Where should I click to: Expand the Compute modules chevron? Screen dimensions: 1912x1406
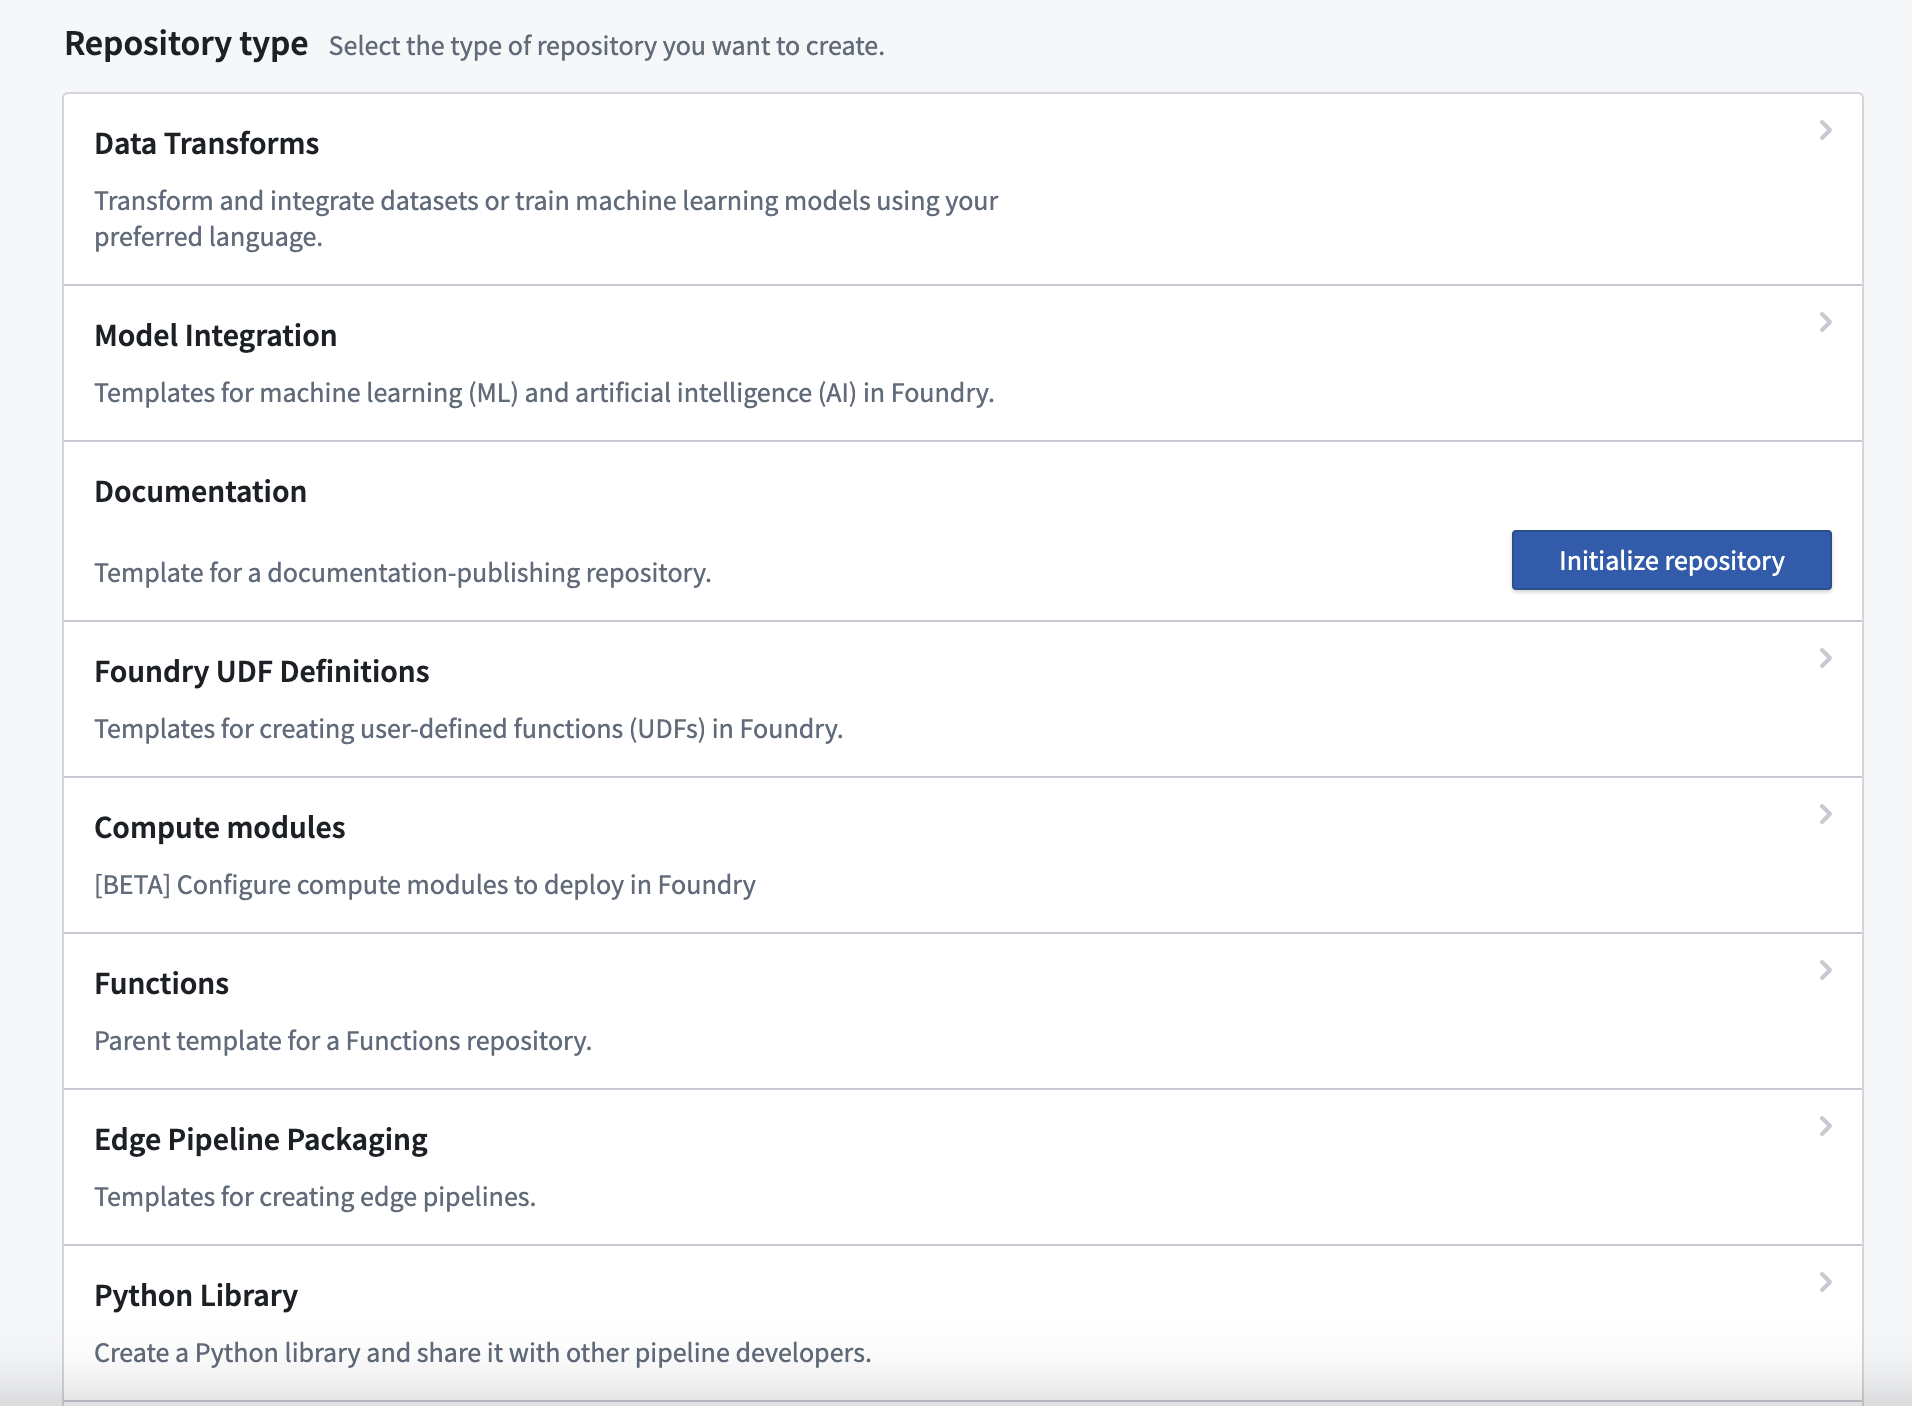pos(1825,814)
